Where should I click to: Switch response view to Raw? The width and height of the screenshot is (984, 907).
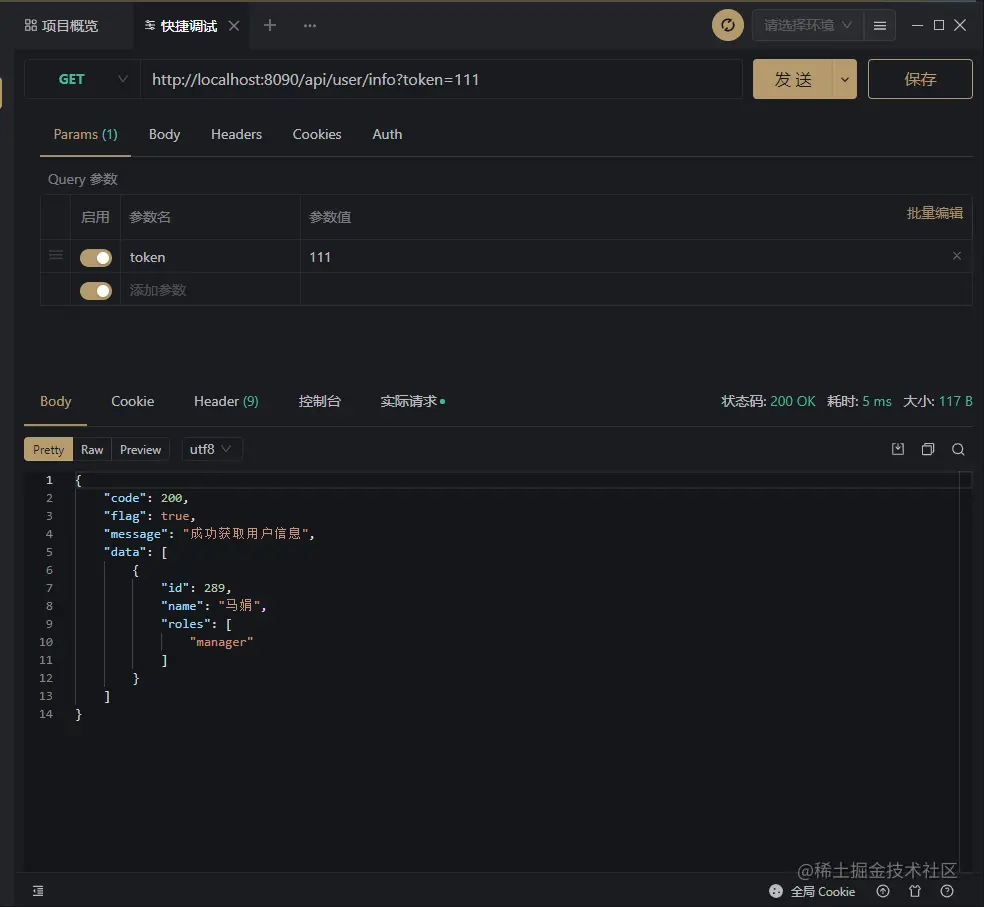pyautogui.click(x=92, y=449)
